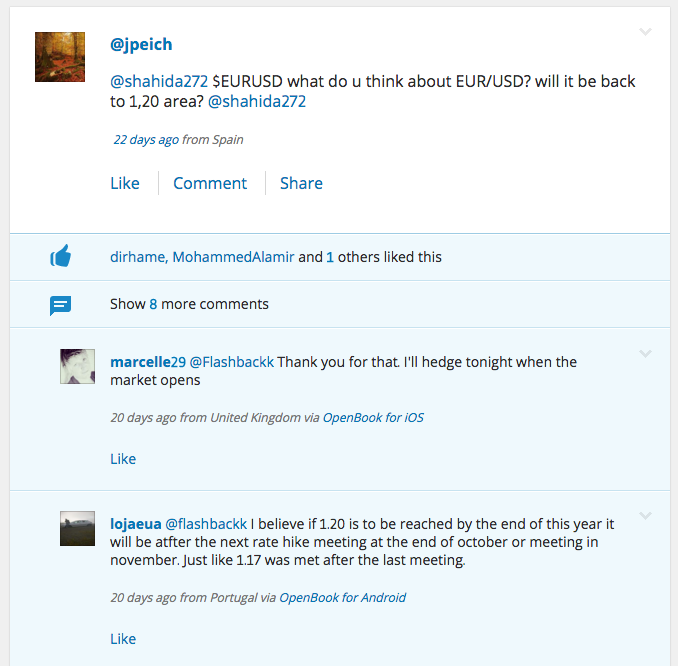Like marcelle29's comment
The height and width of the screenshot is (666, 678).
pos(123,459)
